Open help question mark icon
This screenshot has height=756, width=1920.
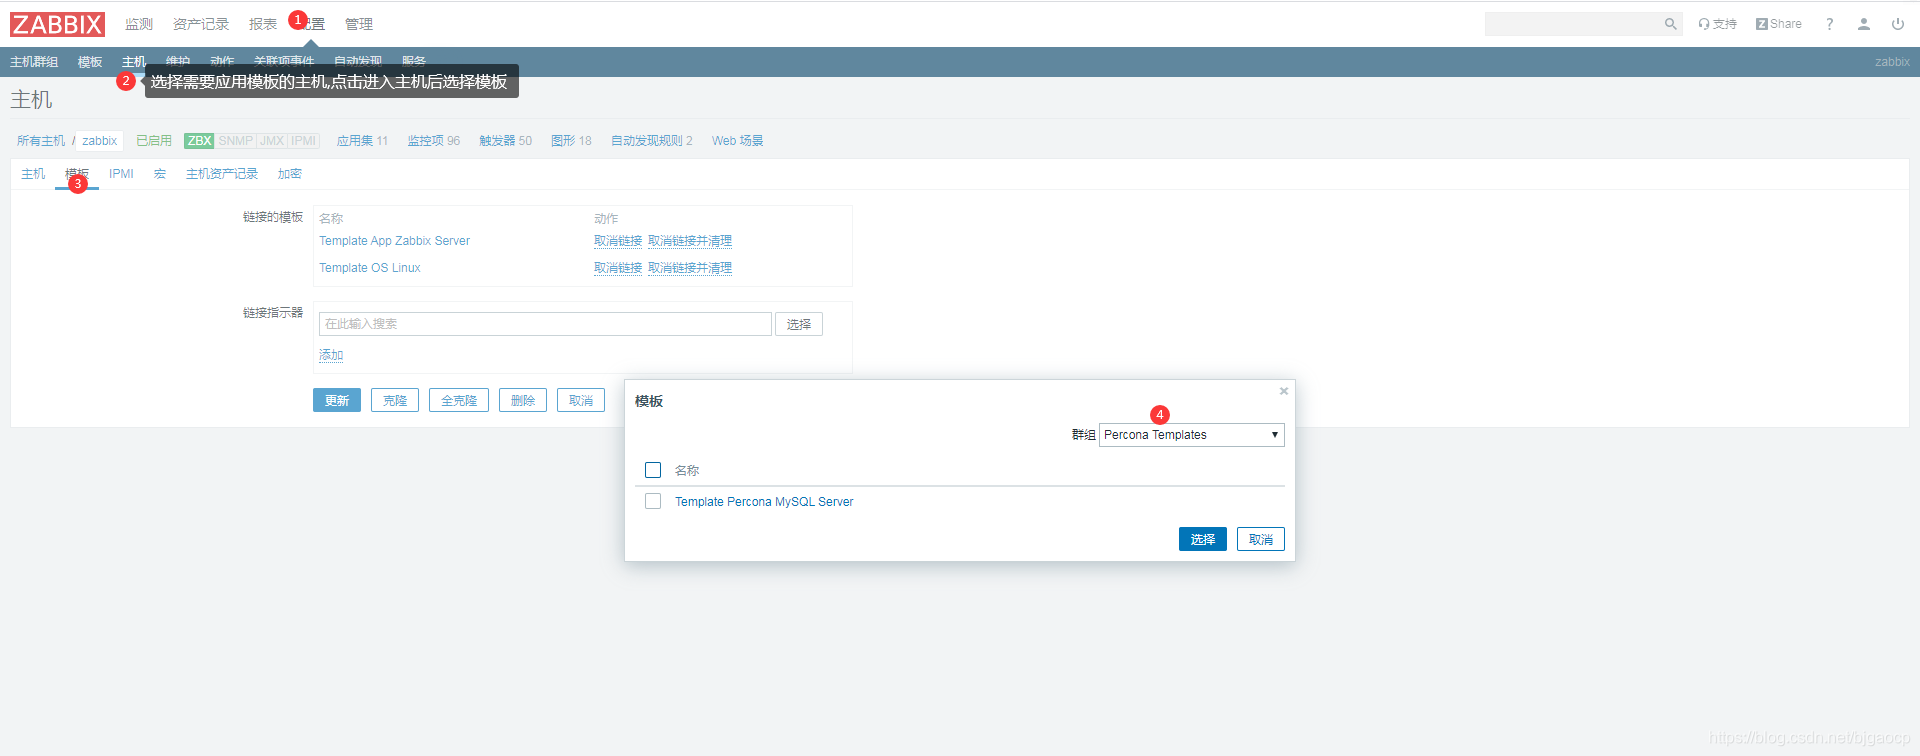coord(1829,24)
